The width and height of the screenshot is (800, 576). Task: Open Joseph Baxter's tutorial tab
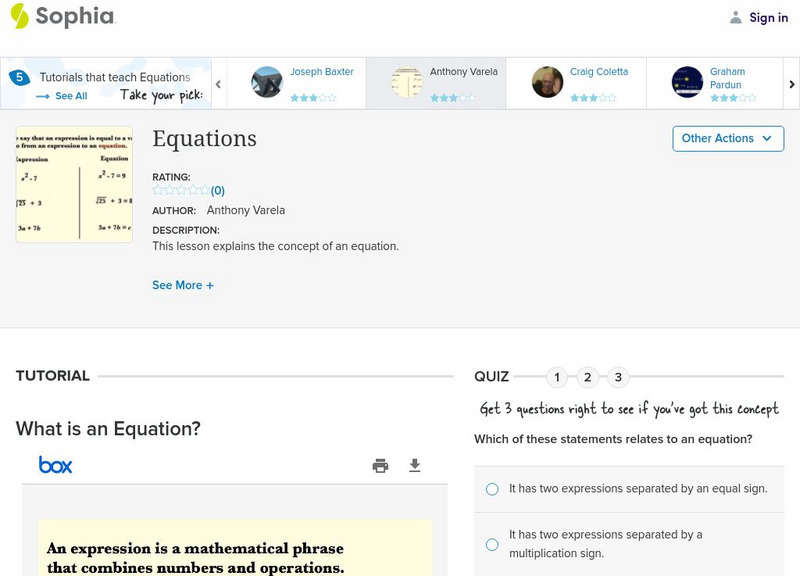pyautogui.click(x=296, y=83)
